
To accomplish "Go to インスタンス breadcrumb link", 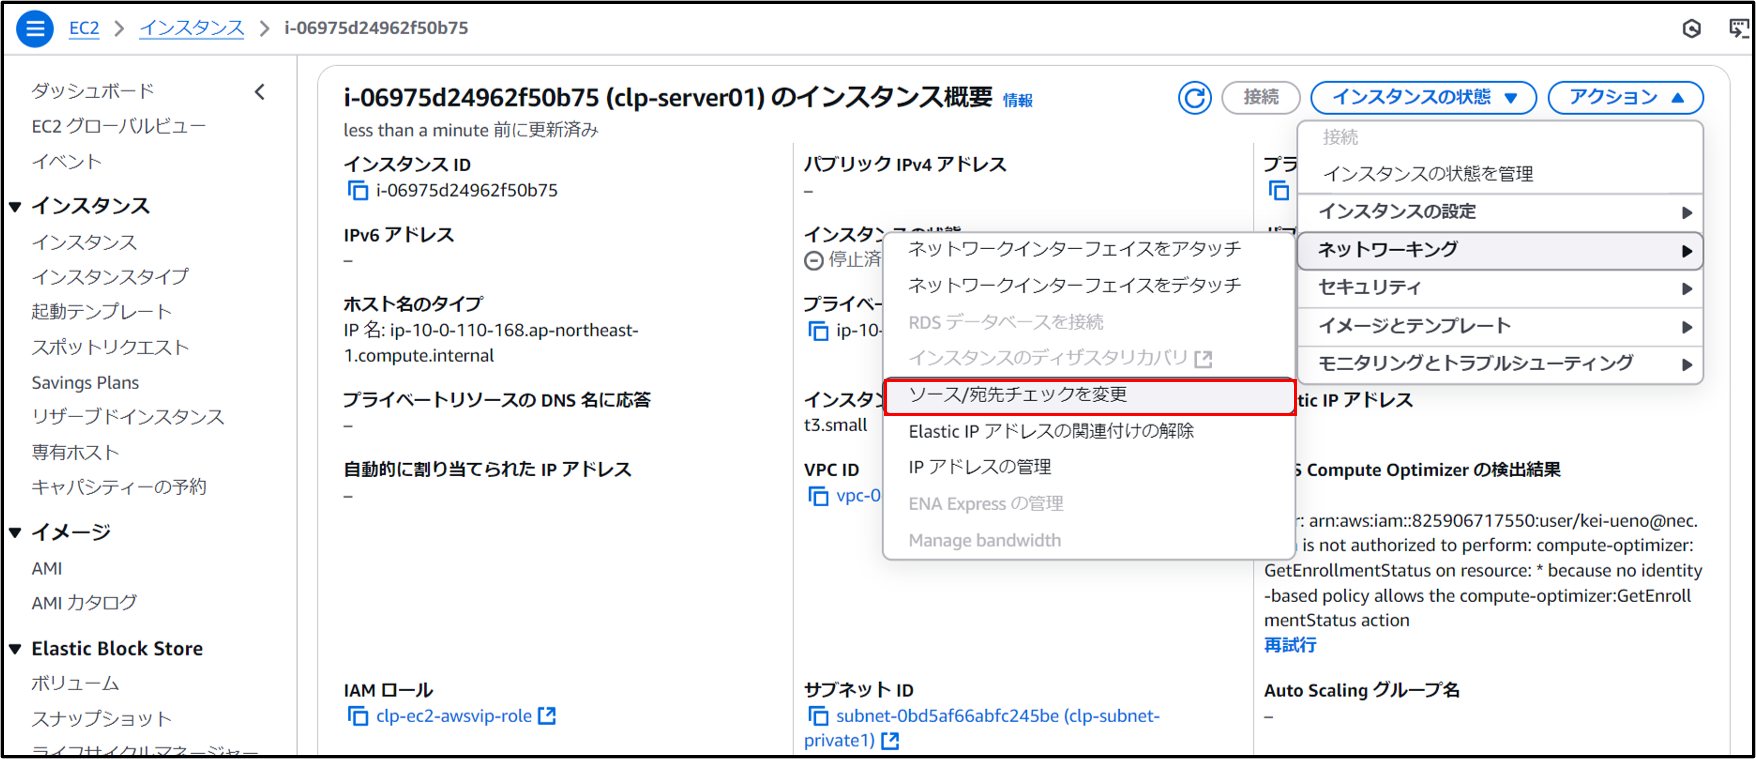I will pos(191,28).
